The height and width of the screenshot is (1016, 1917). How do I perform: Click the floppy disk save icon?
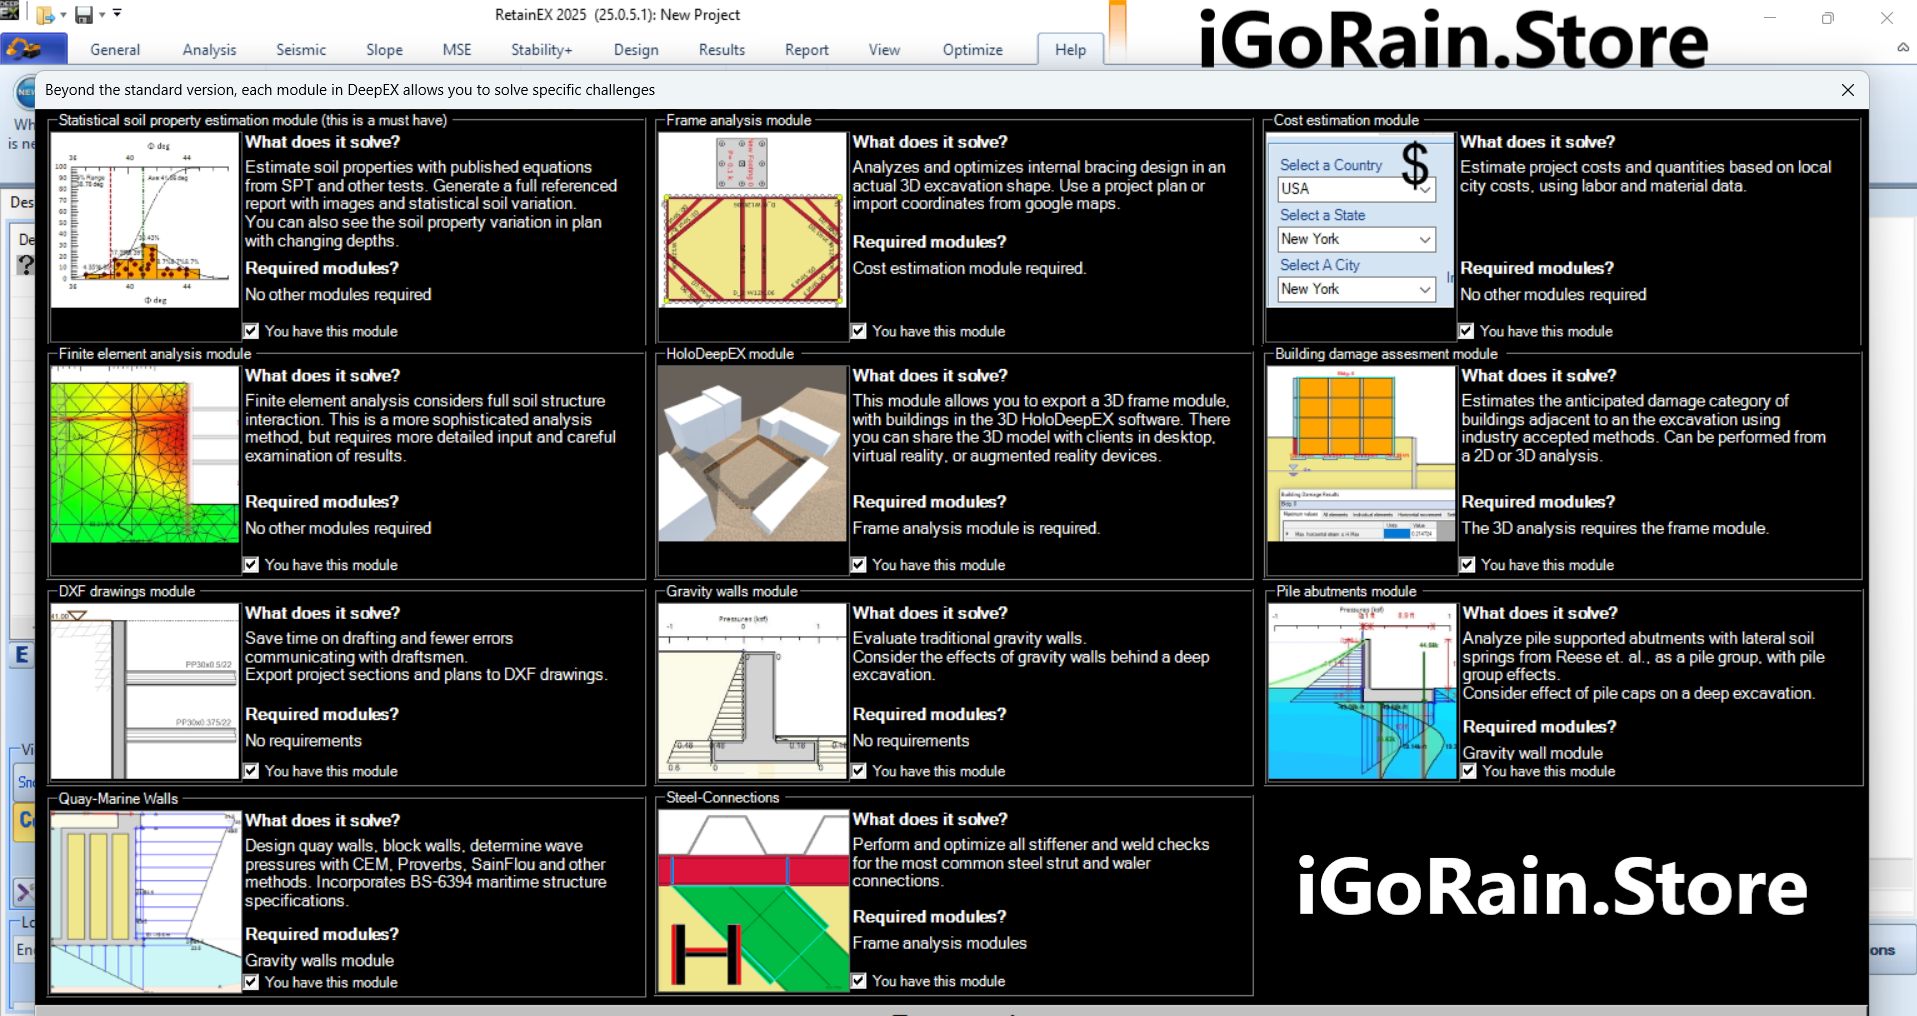coord(84,15)
